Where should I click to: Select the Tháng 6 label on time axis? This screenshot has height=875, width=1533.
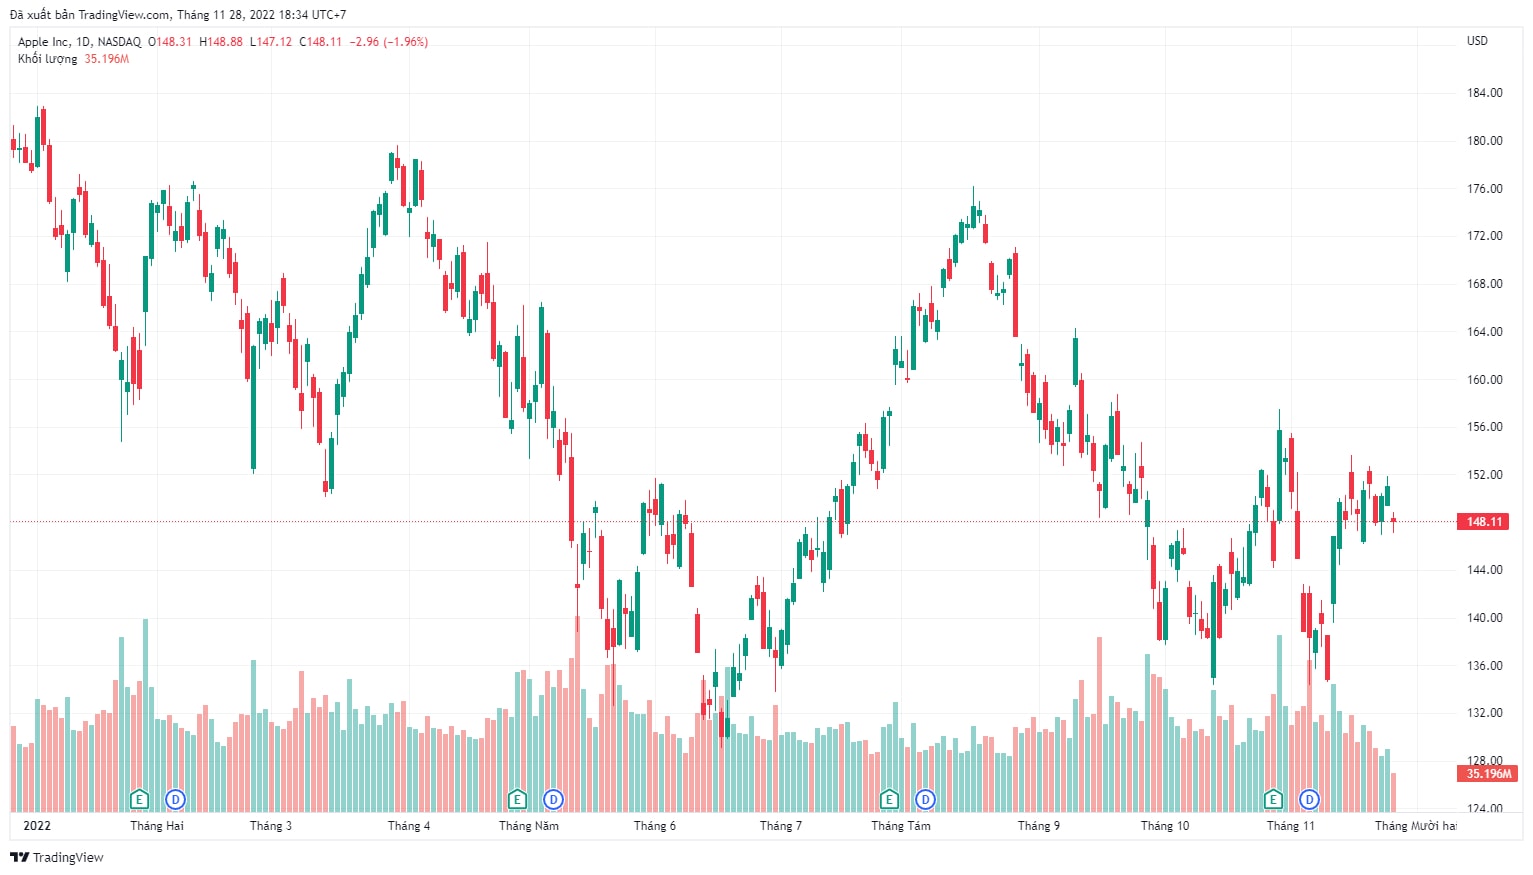pyautogui.click(x=655, y=826)
